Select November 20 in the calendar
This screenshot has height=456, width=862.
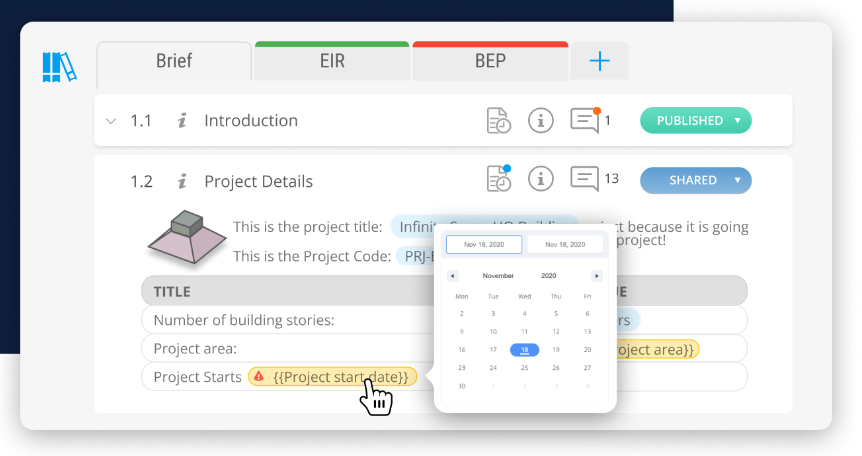click(x=587, y=350)
